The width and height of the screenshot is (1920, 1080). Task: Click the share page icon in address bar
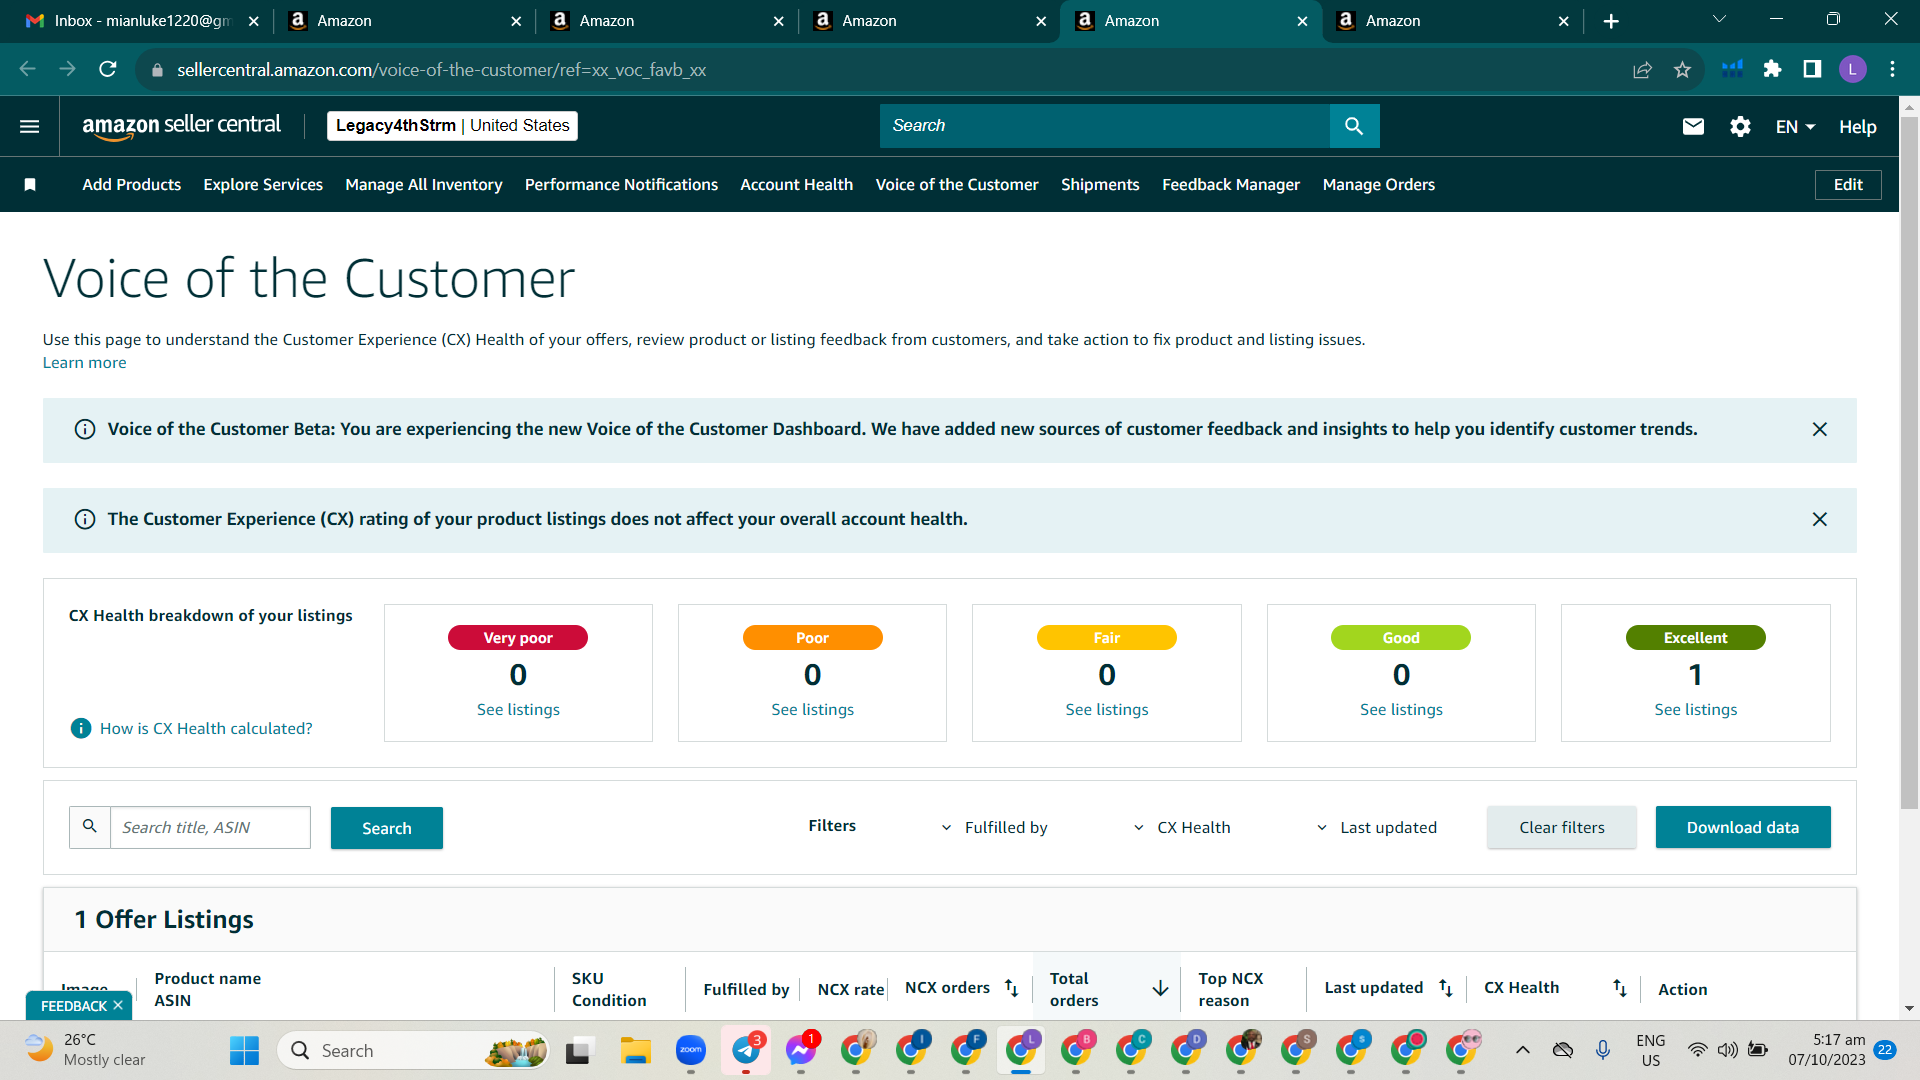(1642, 70)
